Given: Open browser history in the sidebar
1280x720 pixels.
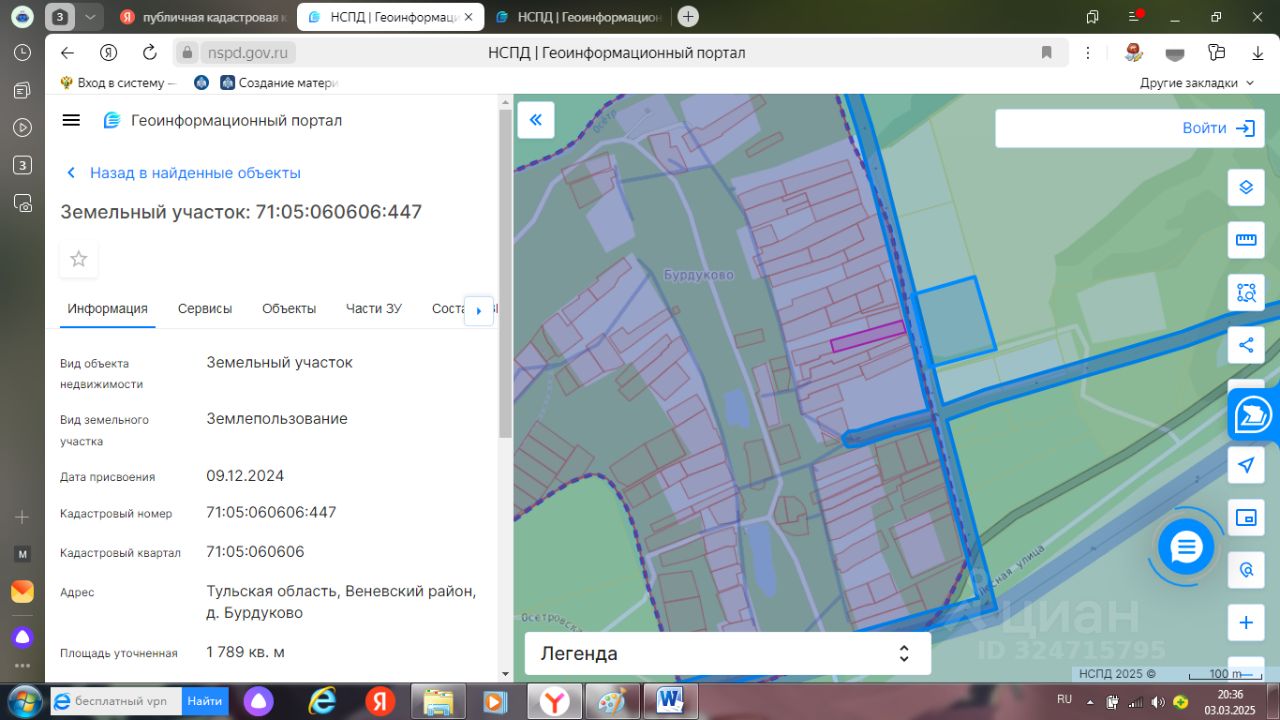Looking at the screenshot, I should 22,53.
